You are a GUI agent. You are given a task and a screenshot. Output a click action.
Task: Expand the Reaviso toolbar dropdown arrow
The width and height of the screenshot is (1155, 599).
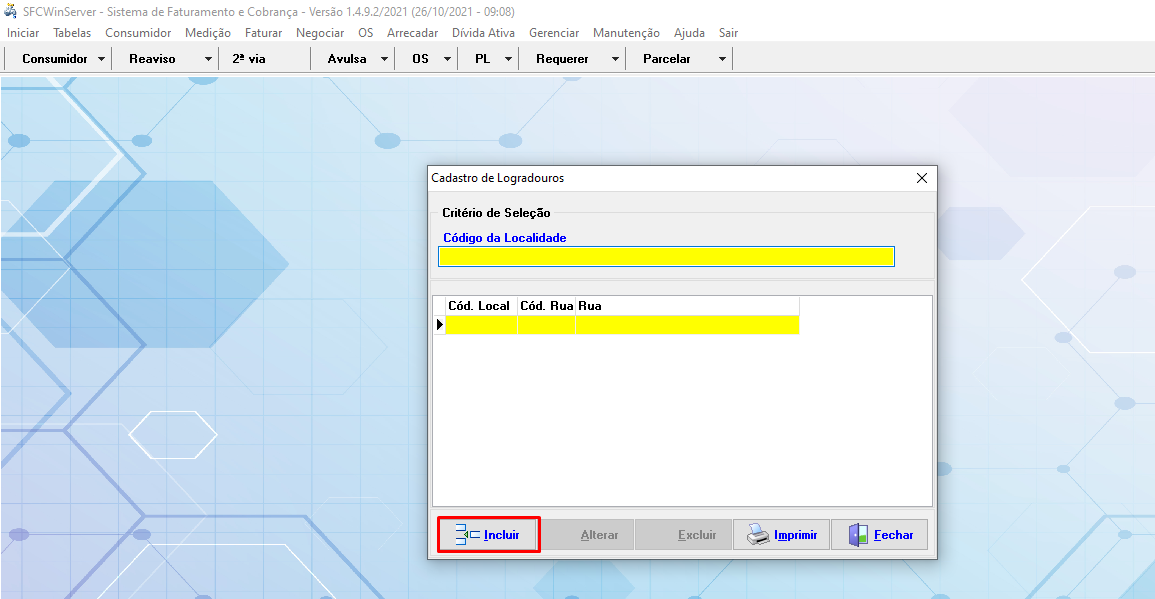(x=208, y=59)
